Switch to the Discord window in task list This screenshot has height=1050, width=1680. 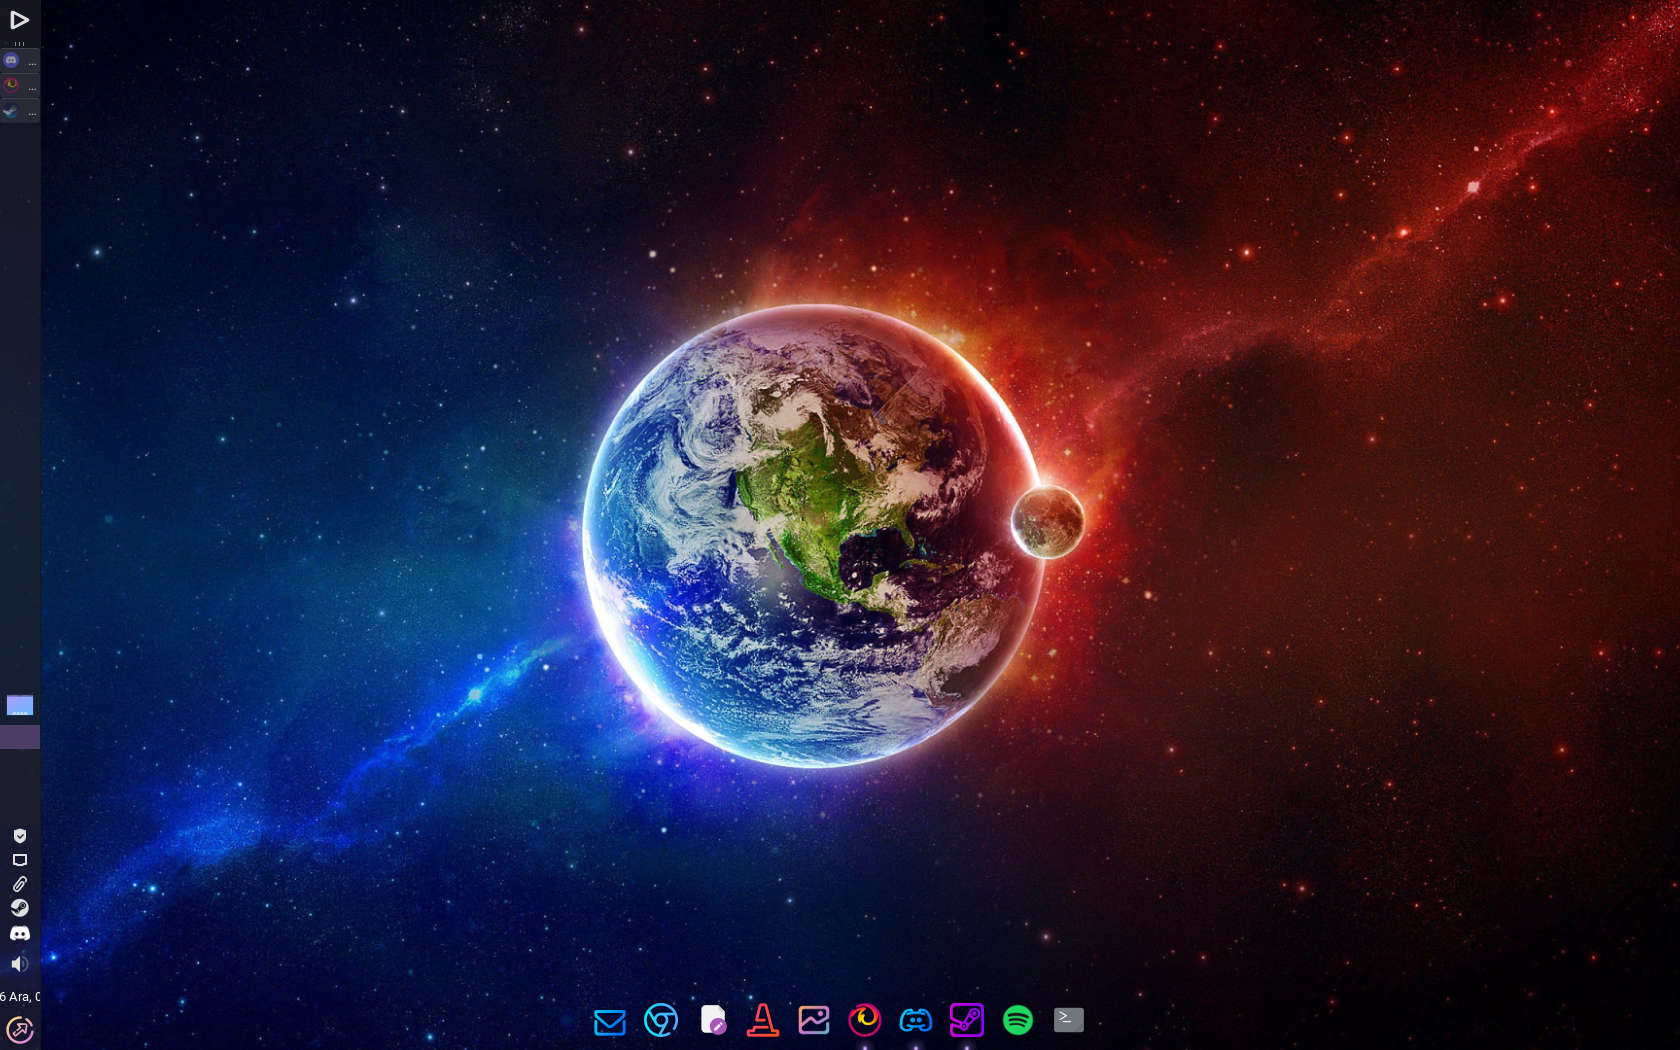(20, 60)
